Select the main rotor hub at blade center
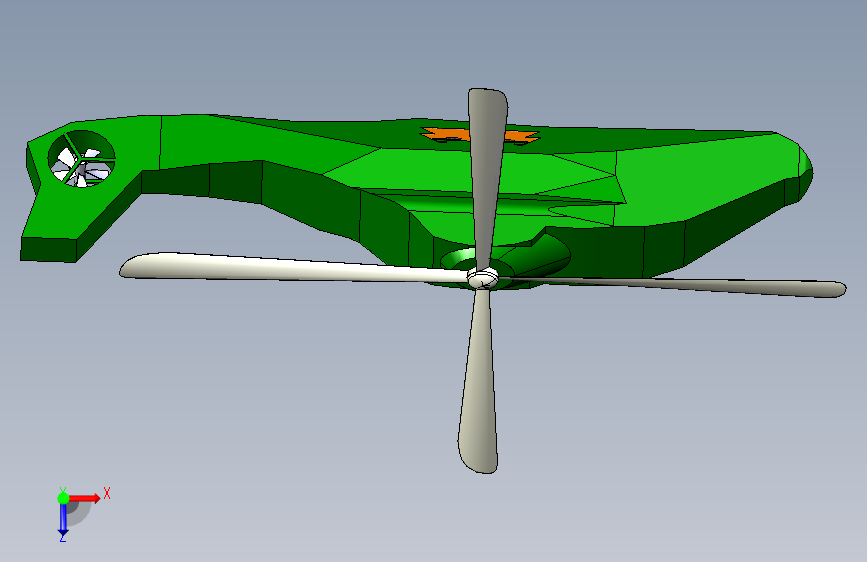This screenshot has width=867, height=562. click(x=483, y=277)
